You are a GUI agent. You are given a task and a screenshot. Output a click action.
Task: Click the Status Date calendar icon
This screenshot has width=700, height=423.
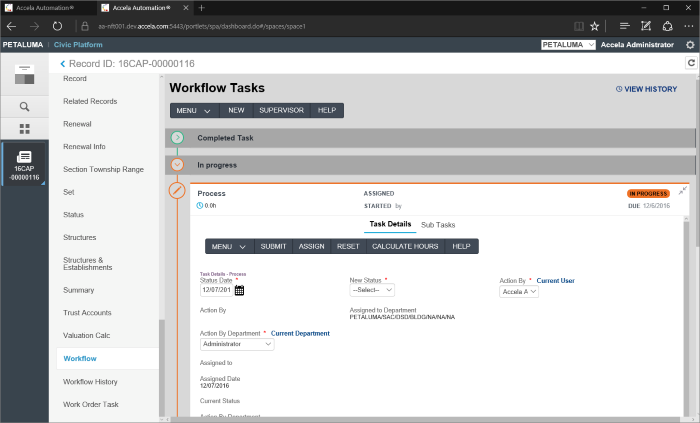pyautogui.click(x=240, y=291)
